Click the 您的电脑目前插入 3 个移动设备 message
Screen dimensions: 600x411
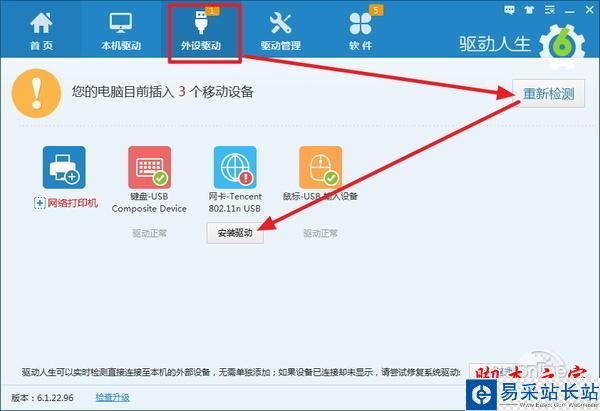click(163, 92)
